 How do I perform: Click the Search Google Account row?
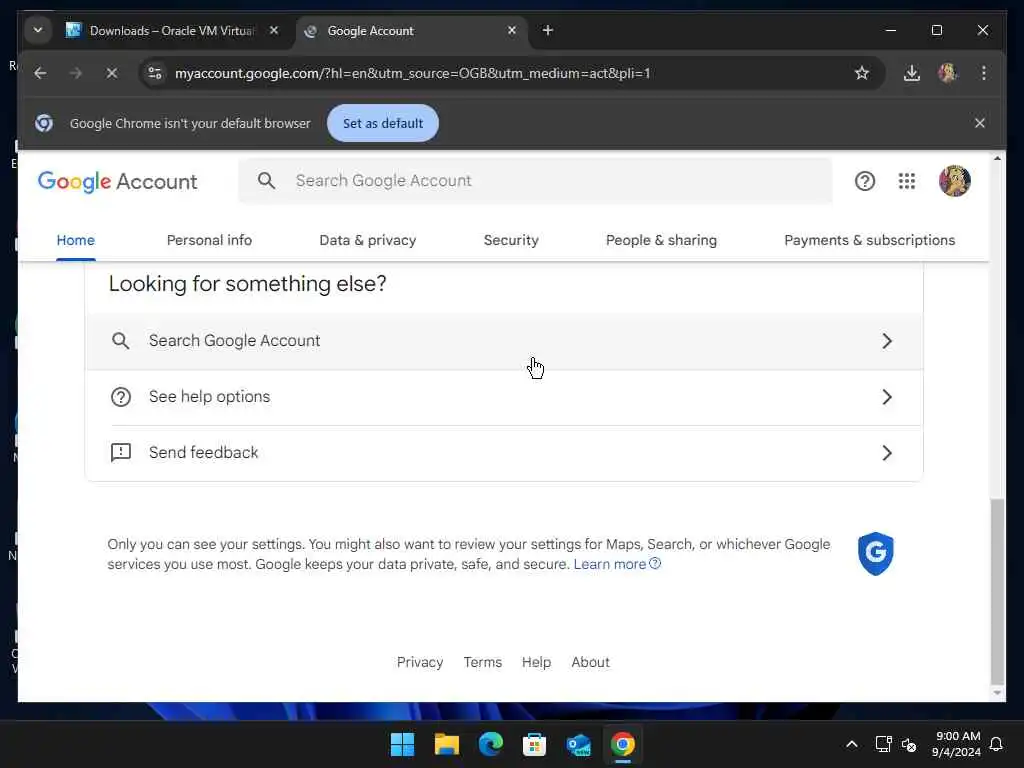point(504,341)
